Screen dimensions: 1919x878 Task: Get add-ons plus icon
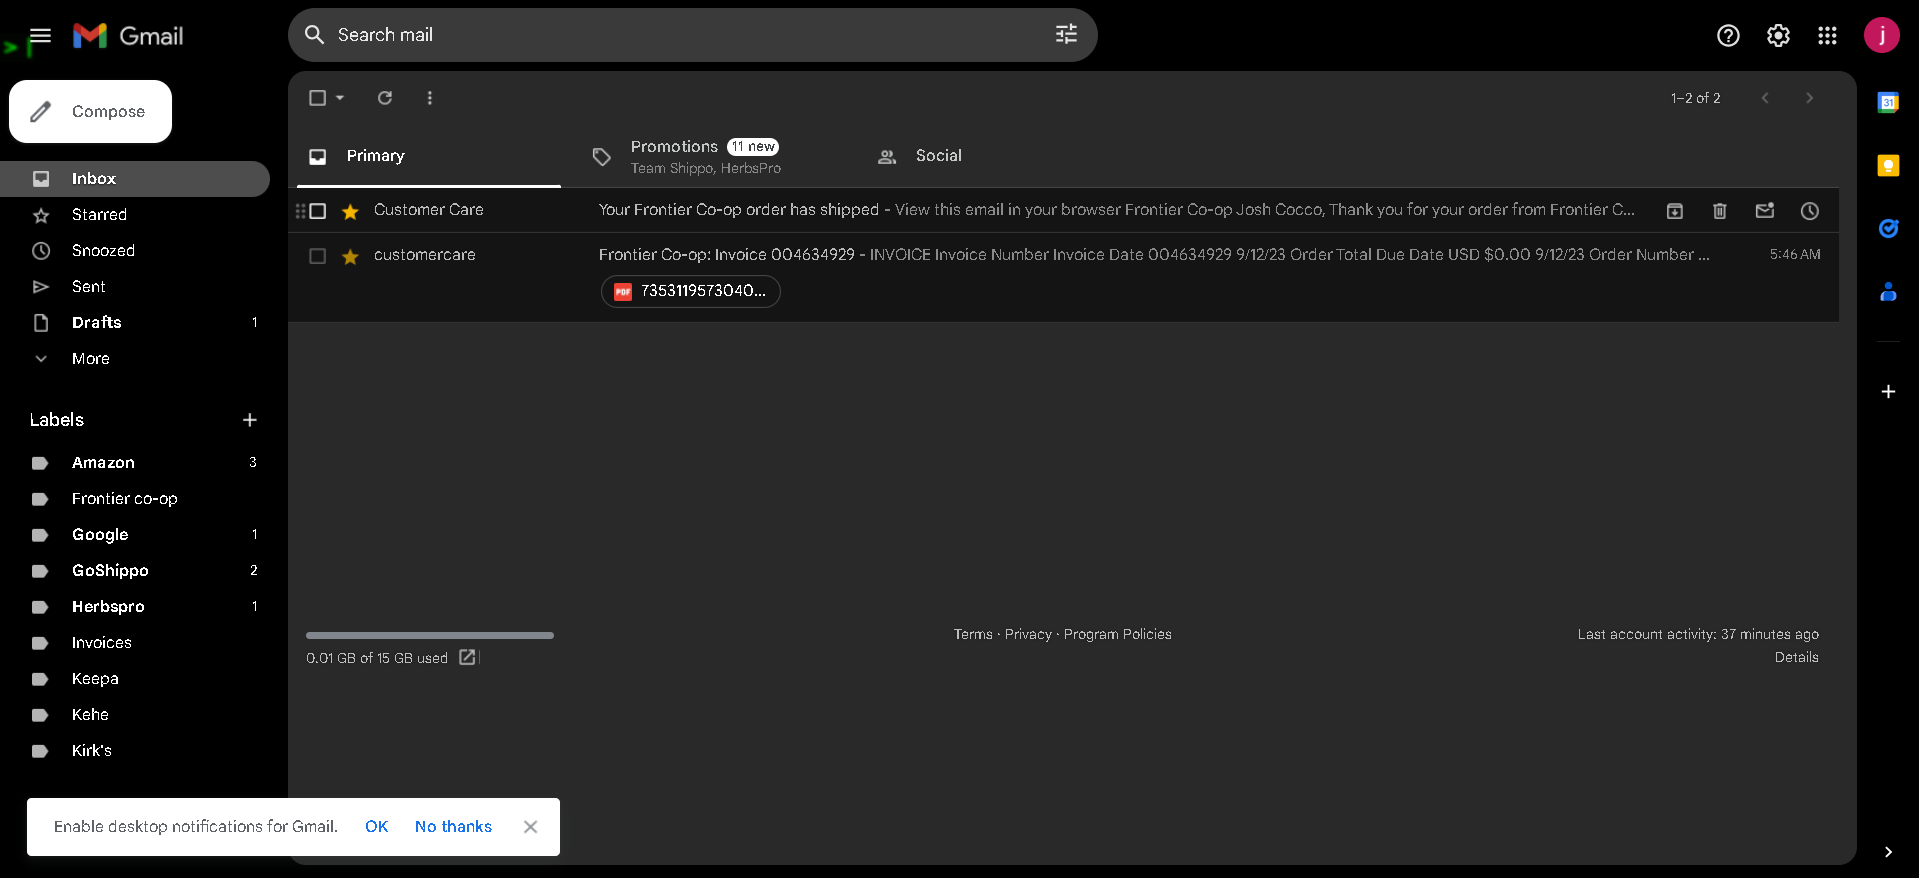pos(1888,391)
